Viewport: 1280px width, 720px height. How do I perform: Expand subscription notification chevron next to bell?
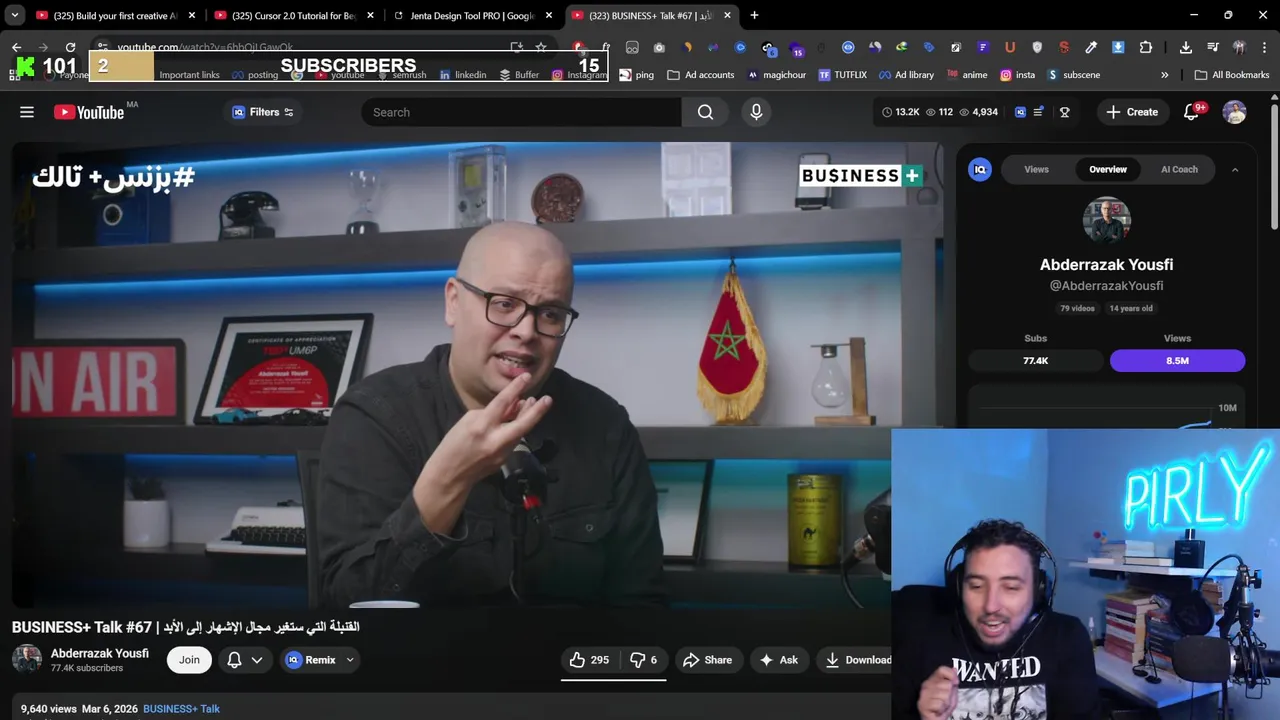click(257, 660)
